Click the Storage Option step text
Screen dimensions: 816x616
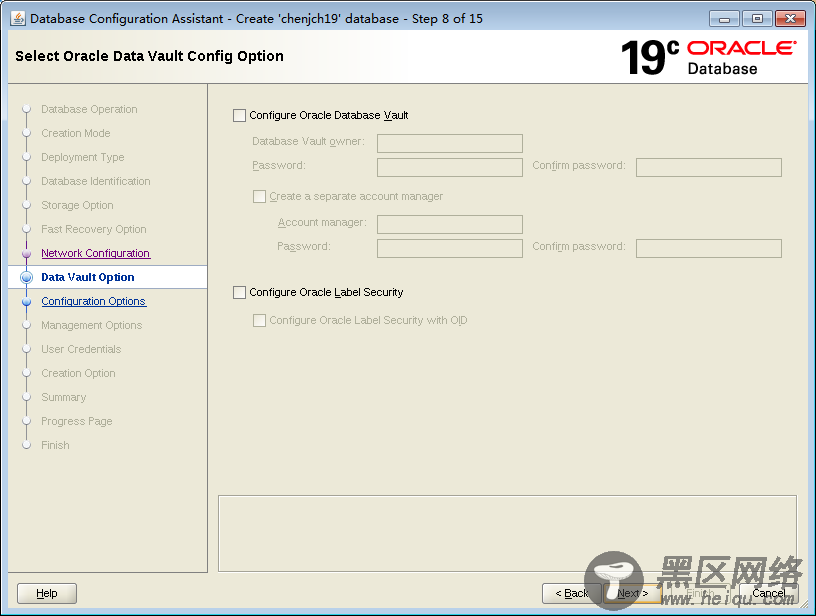[x=78, y=205]
